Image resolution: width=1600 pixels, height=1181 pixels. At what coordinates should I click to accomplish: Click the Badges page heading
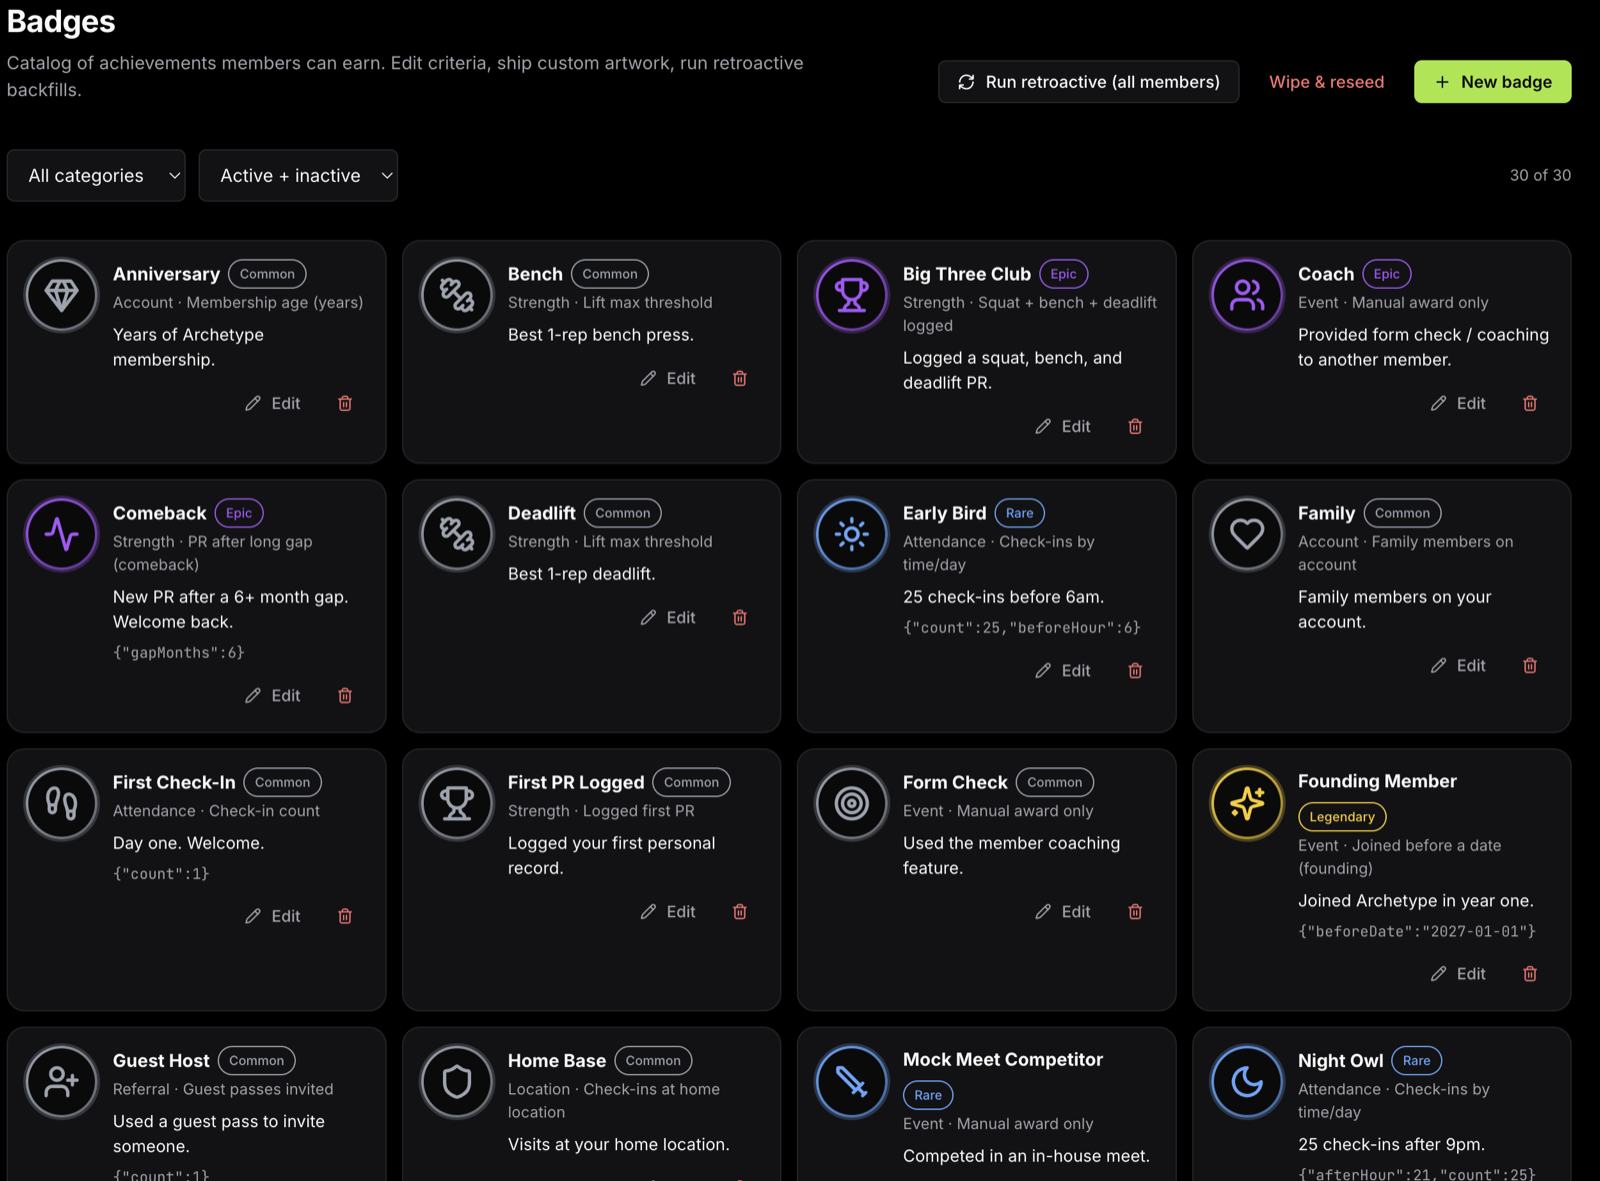tap(61, 21)
